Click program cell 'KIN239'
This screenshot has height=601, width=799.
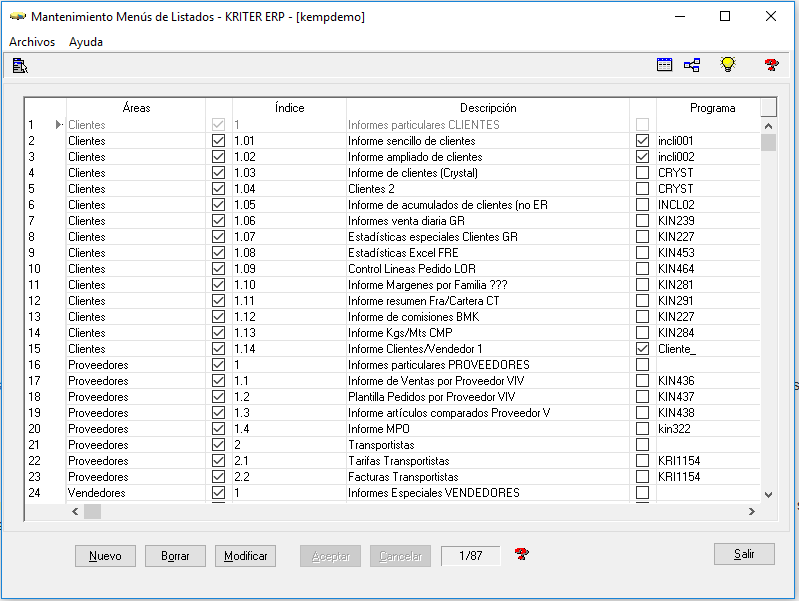click(708, 221)
